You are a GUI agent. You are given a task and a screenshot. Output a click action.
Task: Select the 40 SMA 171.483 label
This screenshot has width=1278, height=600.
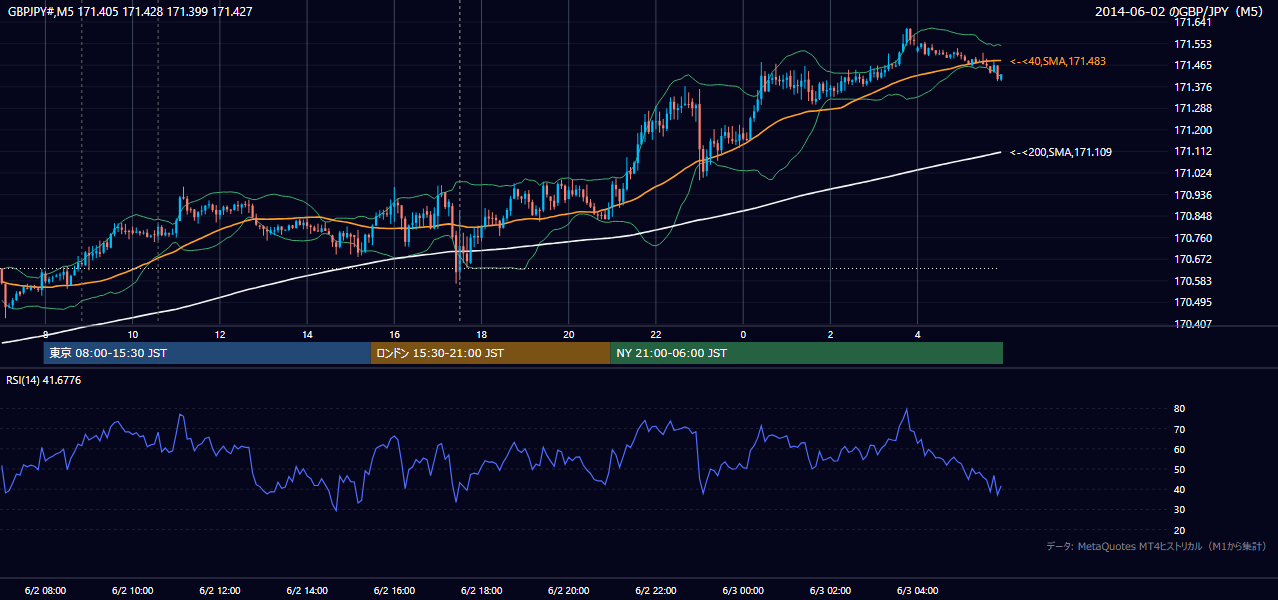click(1057, 62)
